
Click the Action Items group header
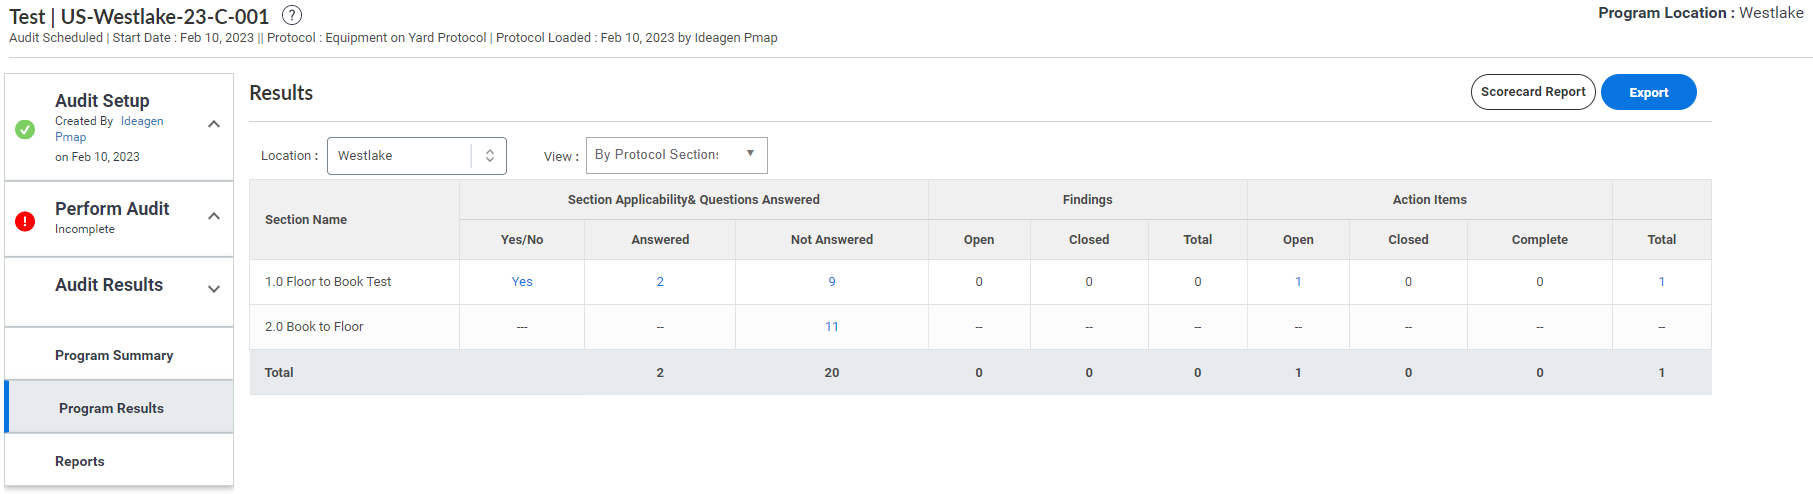point(1430,200)
